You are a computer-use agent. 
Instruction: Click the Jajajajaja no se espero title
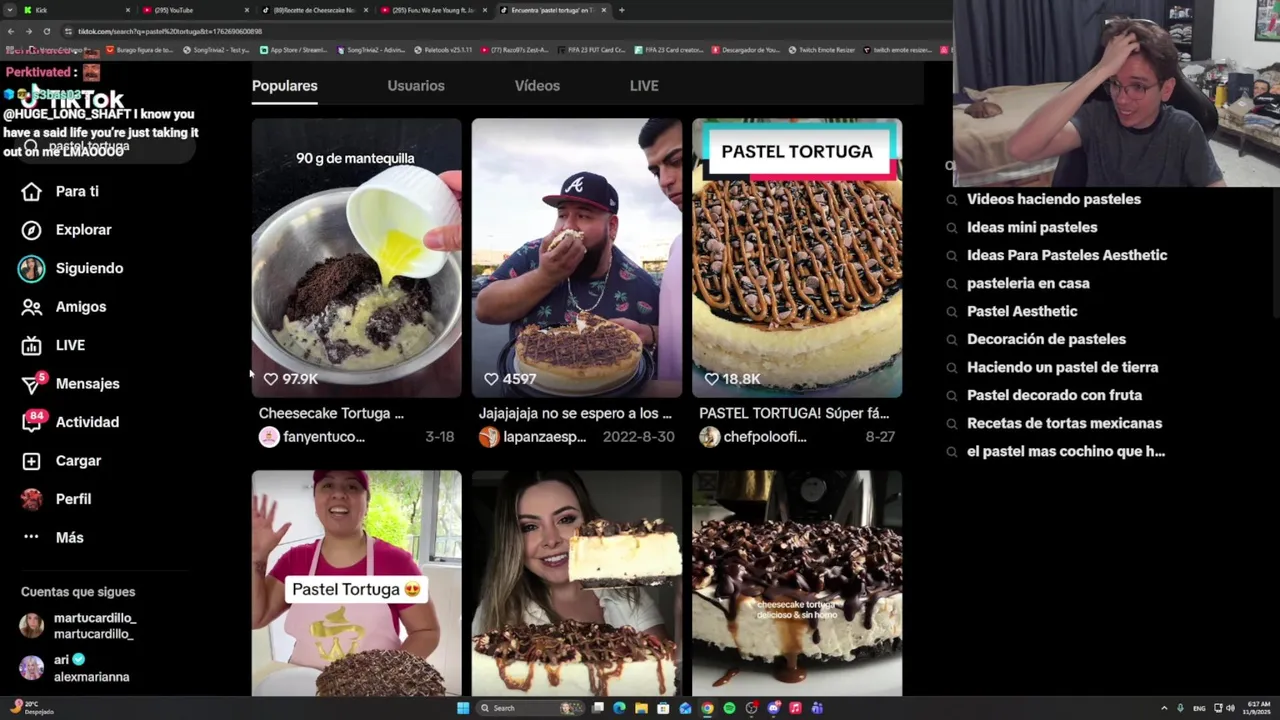point(575,413)
